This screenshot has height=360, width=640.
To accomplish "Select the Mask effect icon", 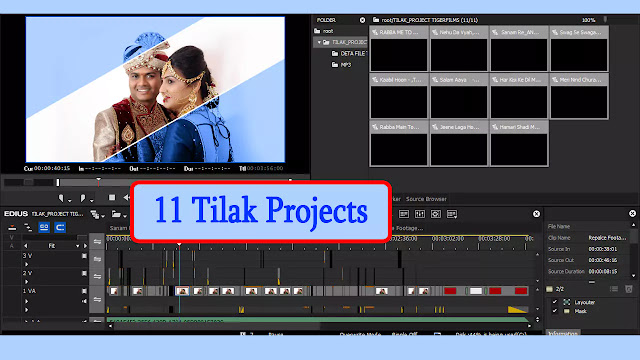I will 567,311.
